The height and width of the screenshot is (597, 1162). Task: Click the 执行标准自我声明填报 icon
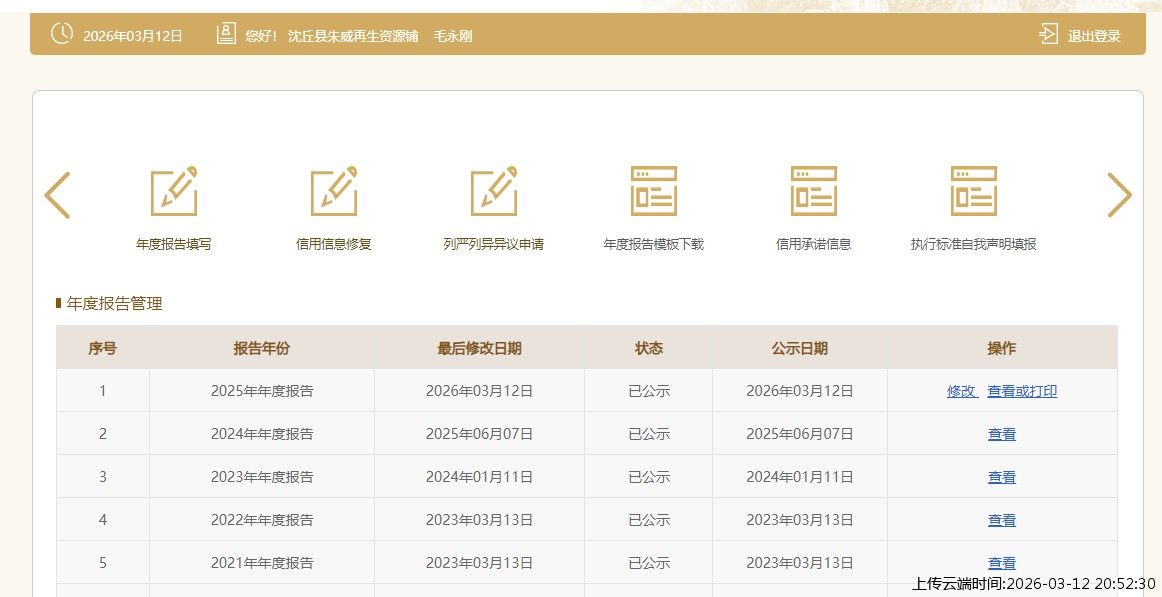pos(973,191)
